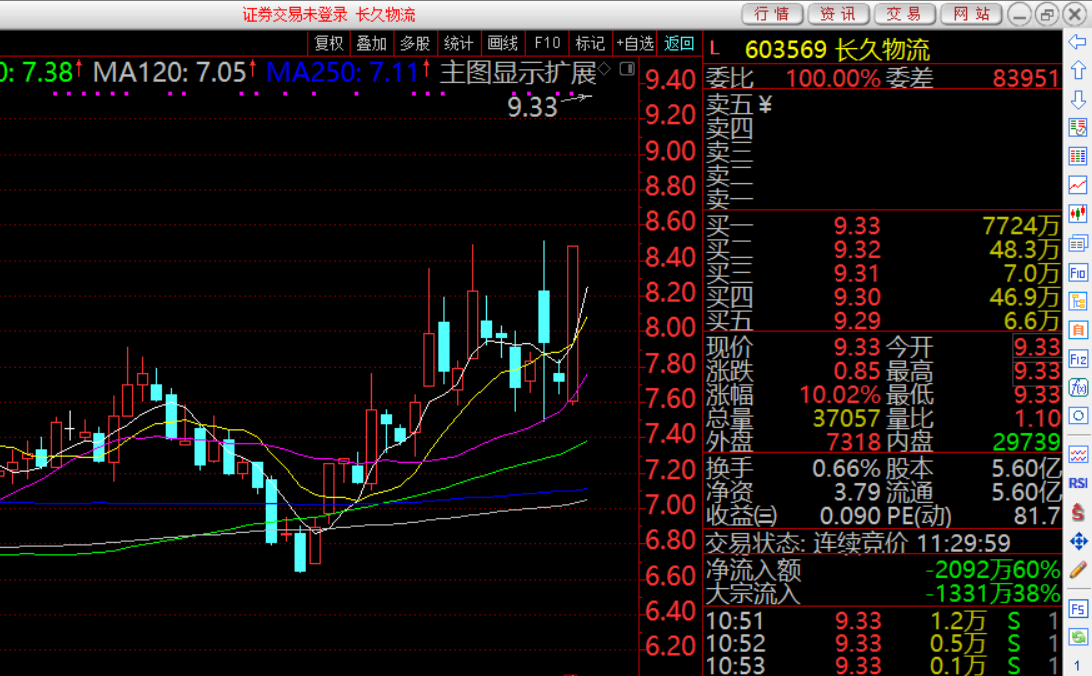This screenshot has width=1092, height=676.
Task: Click 主图显示扩展 label
Action: click(518, 72)
